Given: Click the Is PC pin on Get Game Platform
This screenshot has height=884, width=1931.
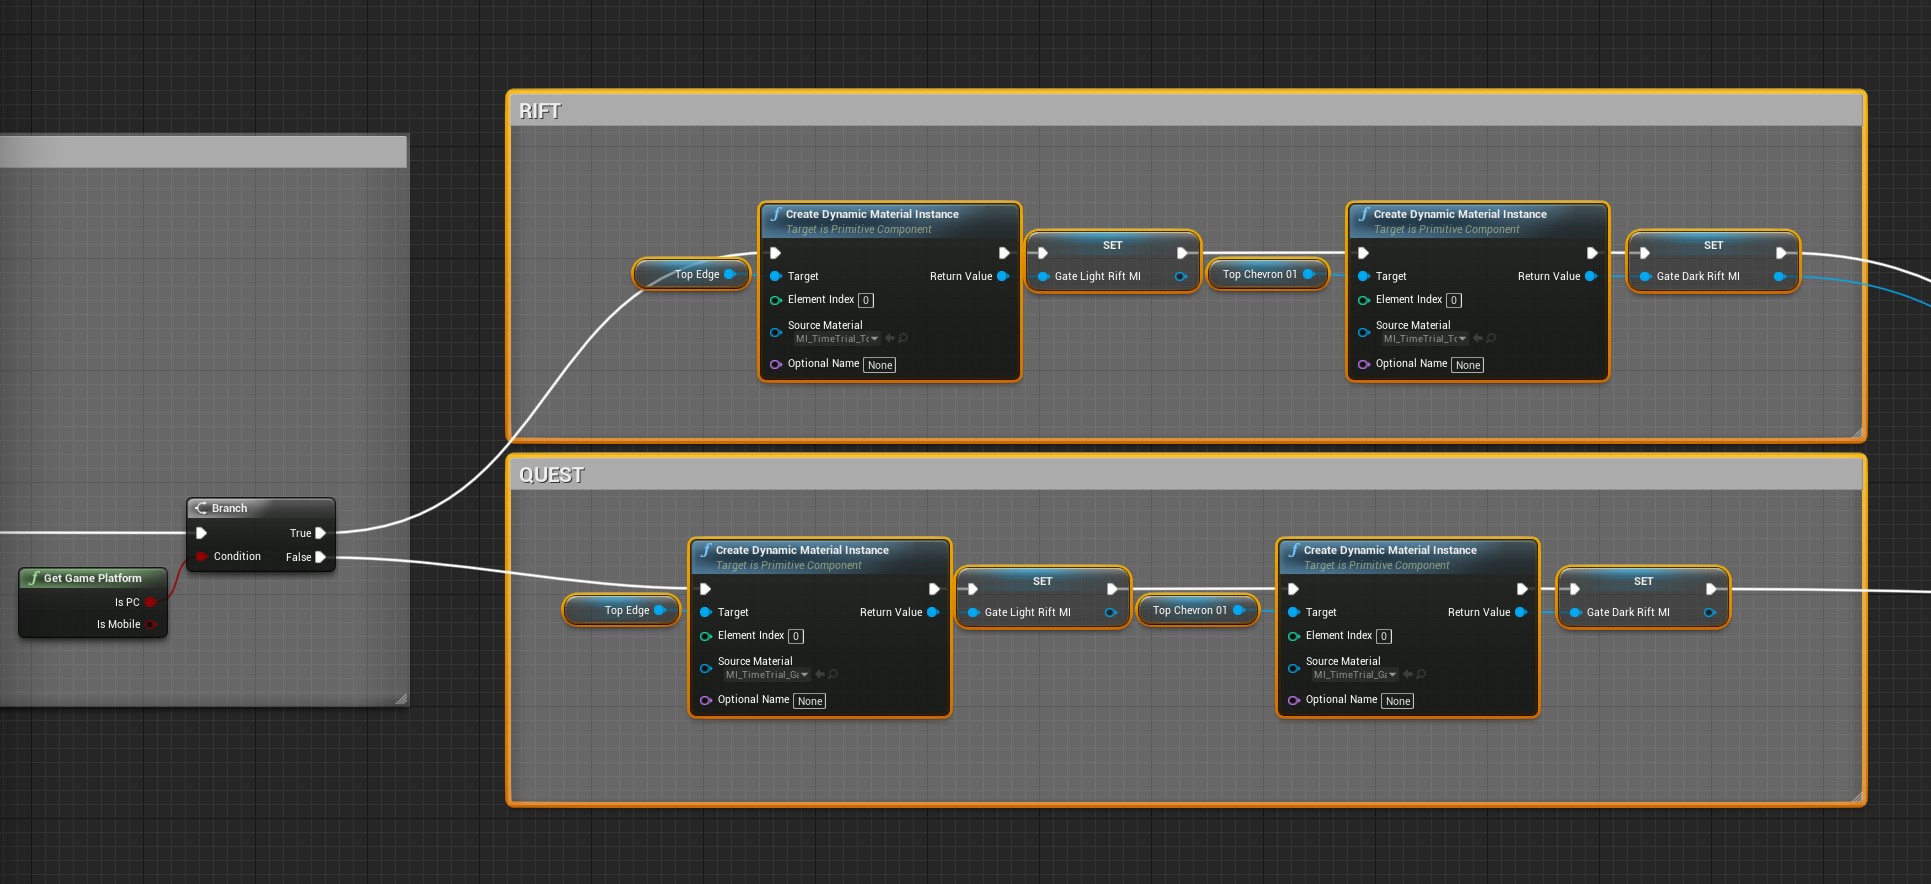Looking at the screenshot, I should click(x=150, y=602).
